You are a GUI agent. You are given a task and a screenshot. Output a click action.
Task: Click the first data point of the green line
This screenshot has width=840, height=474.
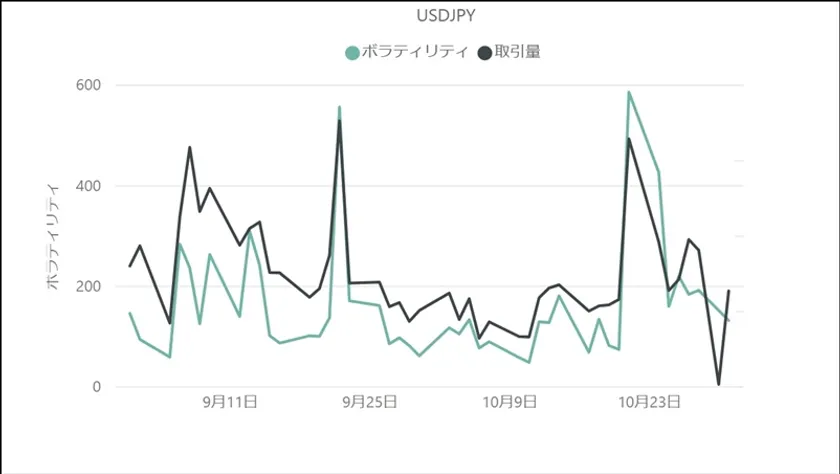click(x=130, y=313)
